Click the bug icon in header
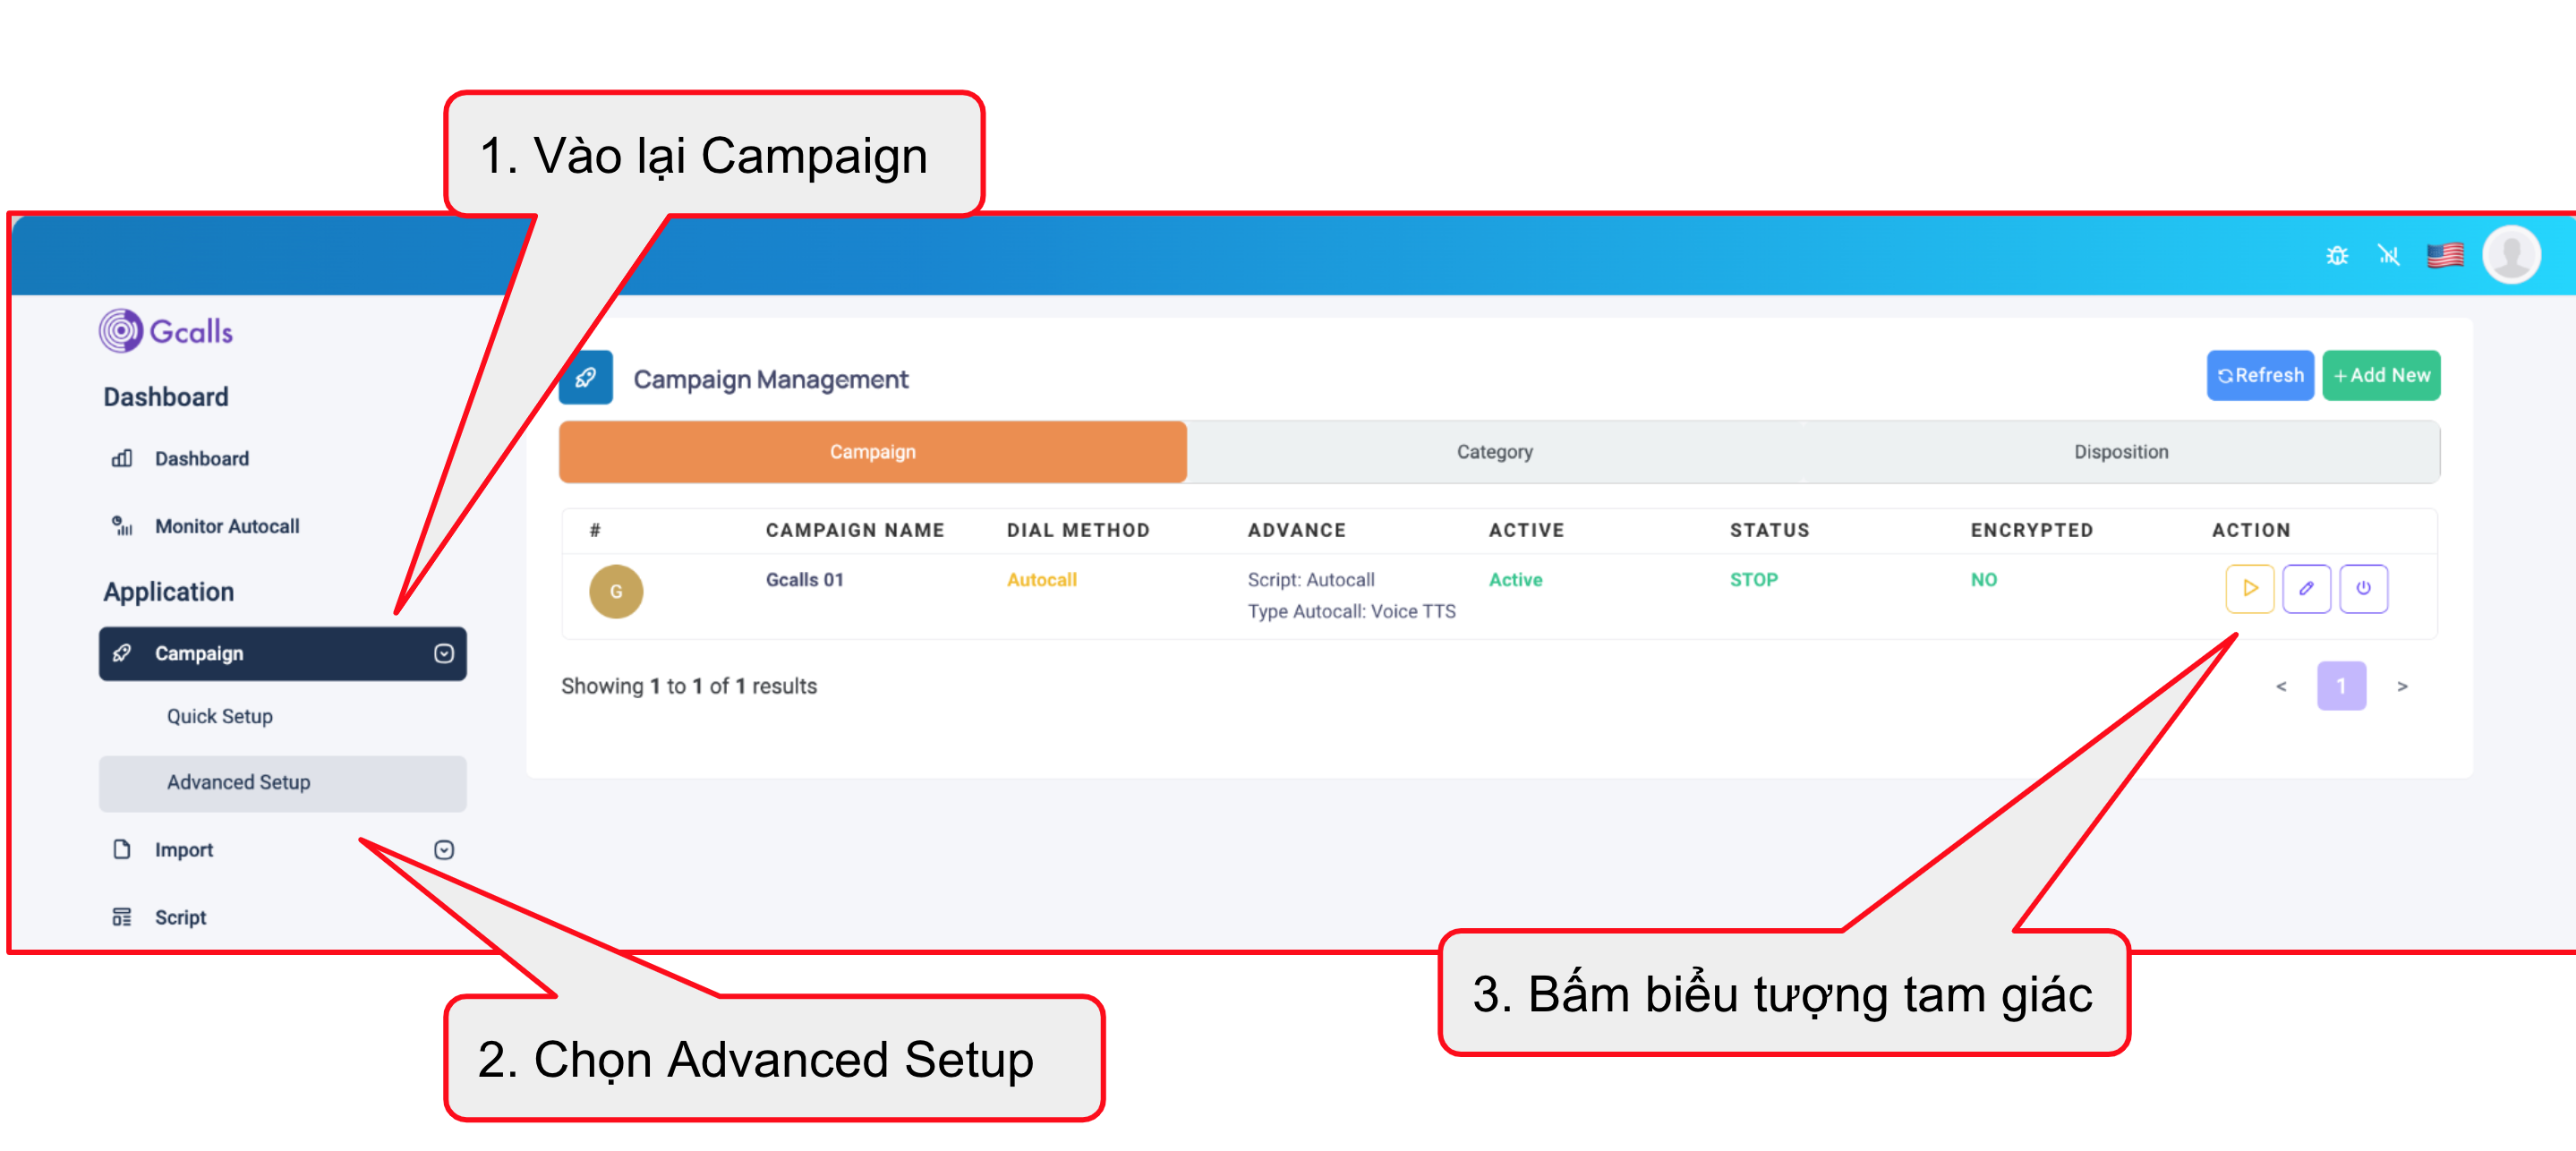 click(2336, 256)
